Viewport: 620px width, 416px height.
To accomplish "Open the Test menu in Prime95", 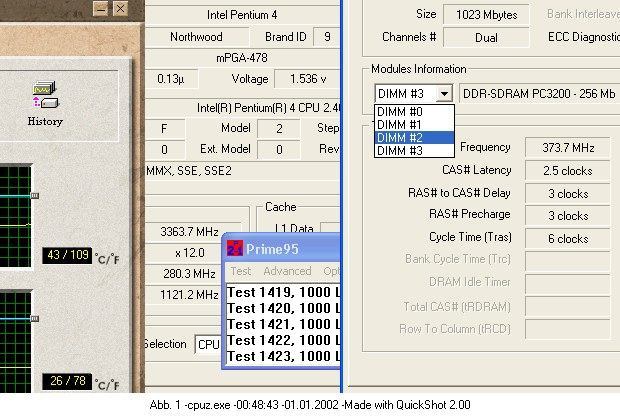I will click(241, 271).
